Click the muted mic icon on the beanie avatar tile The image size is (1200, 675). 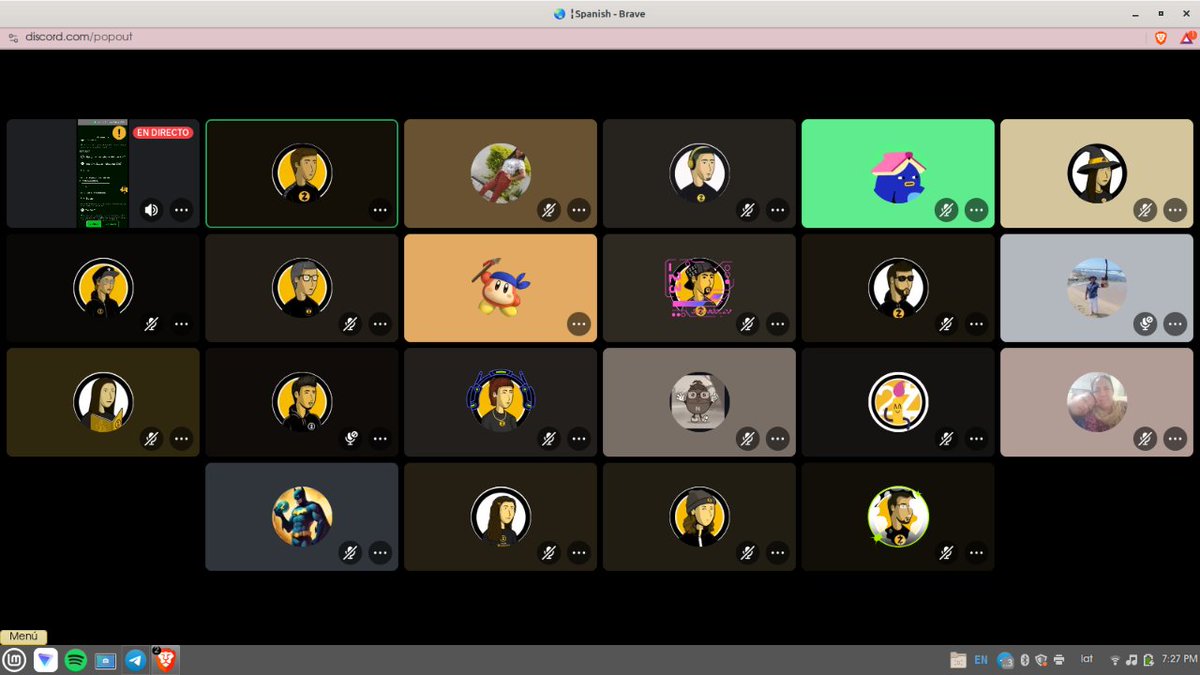click(748, 552)
